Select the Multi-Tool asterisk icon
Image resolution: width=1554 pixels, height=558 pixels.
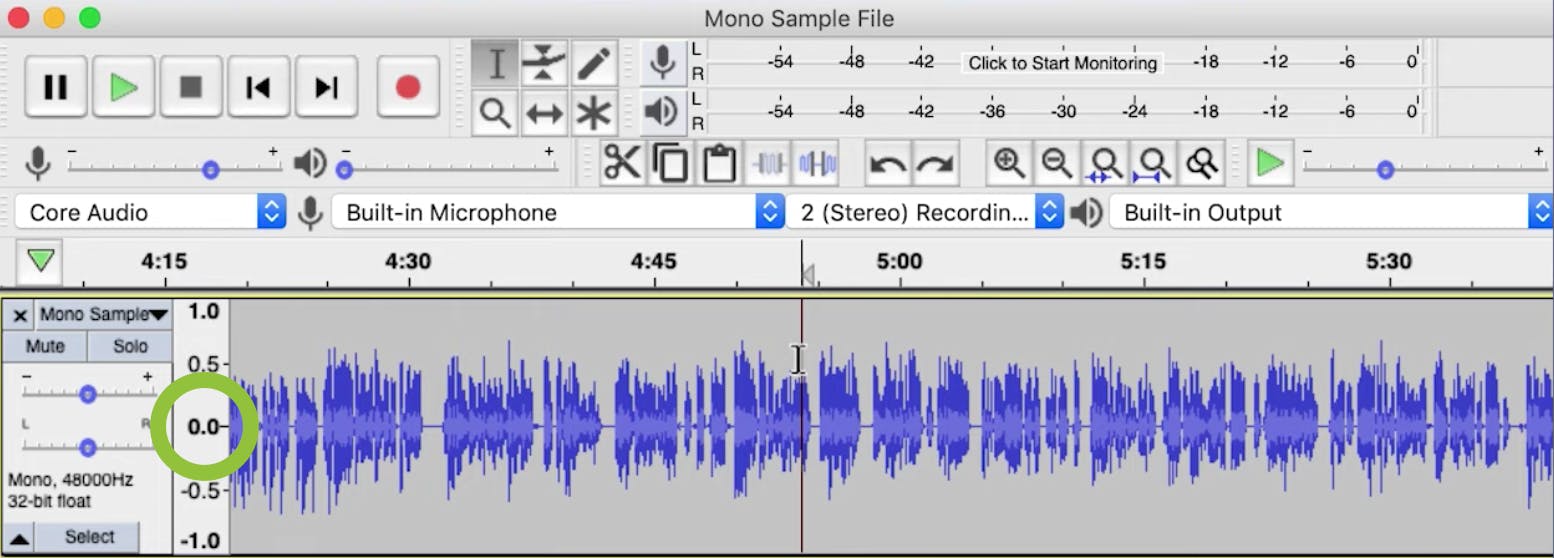click(x=594, y=113)
